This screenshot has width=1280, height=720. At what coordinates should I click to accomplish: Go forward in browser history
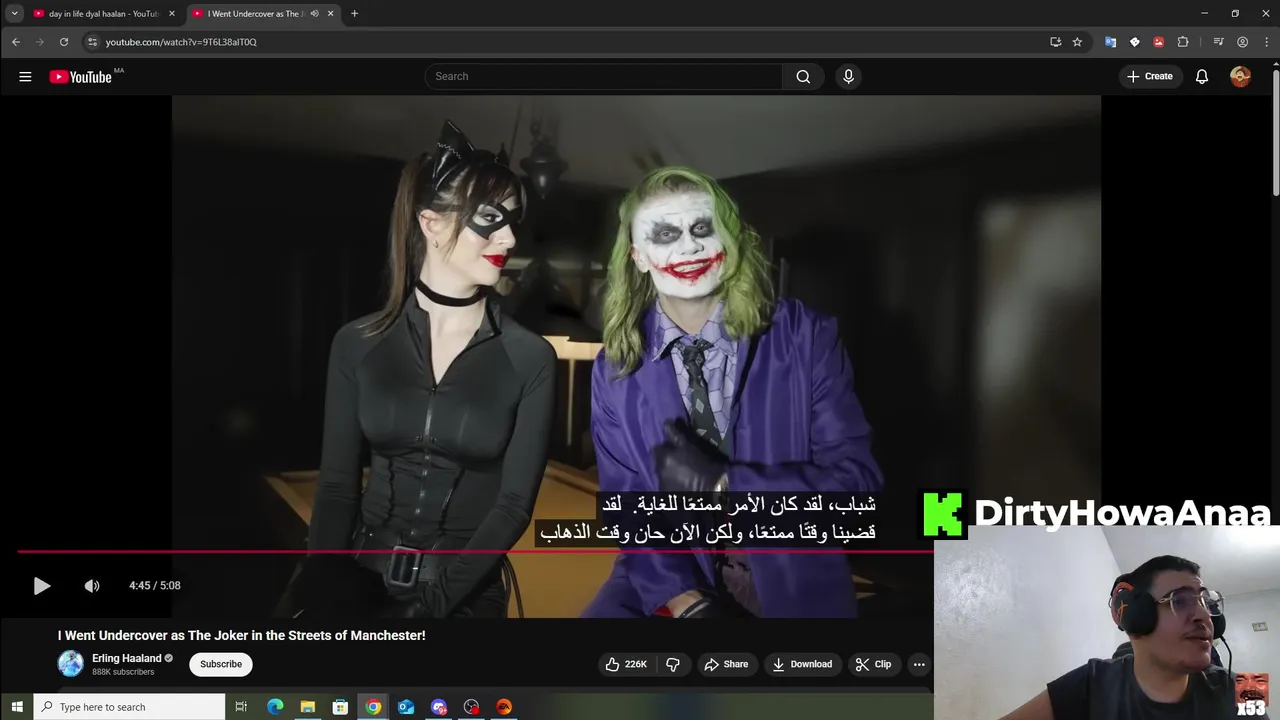(x=40, y=42)
